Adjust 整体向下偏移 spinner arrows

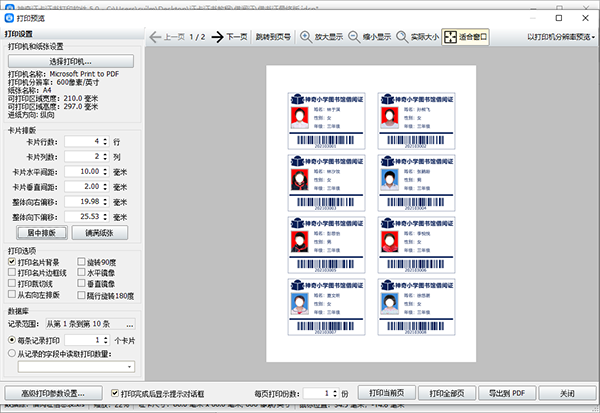106,217
